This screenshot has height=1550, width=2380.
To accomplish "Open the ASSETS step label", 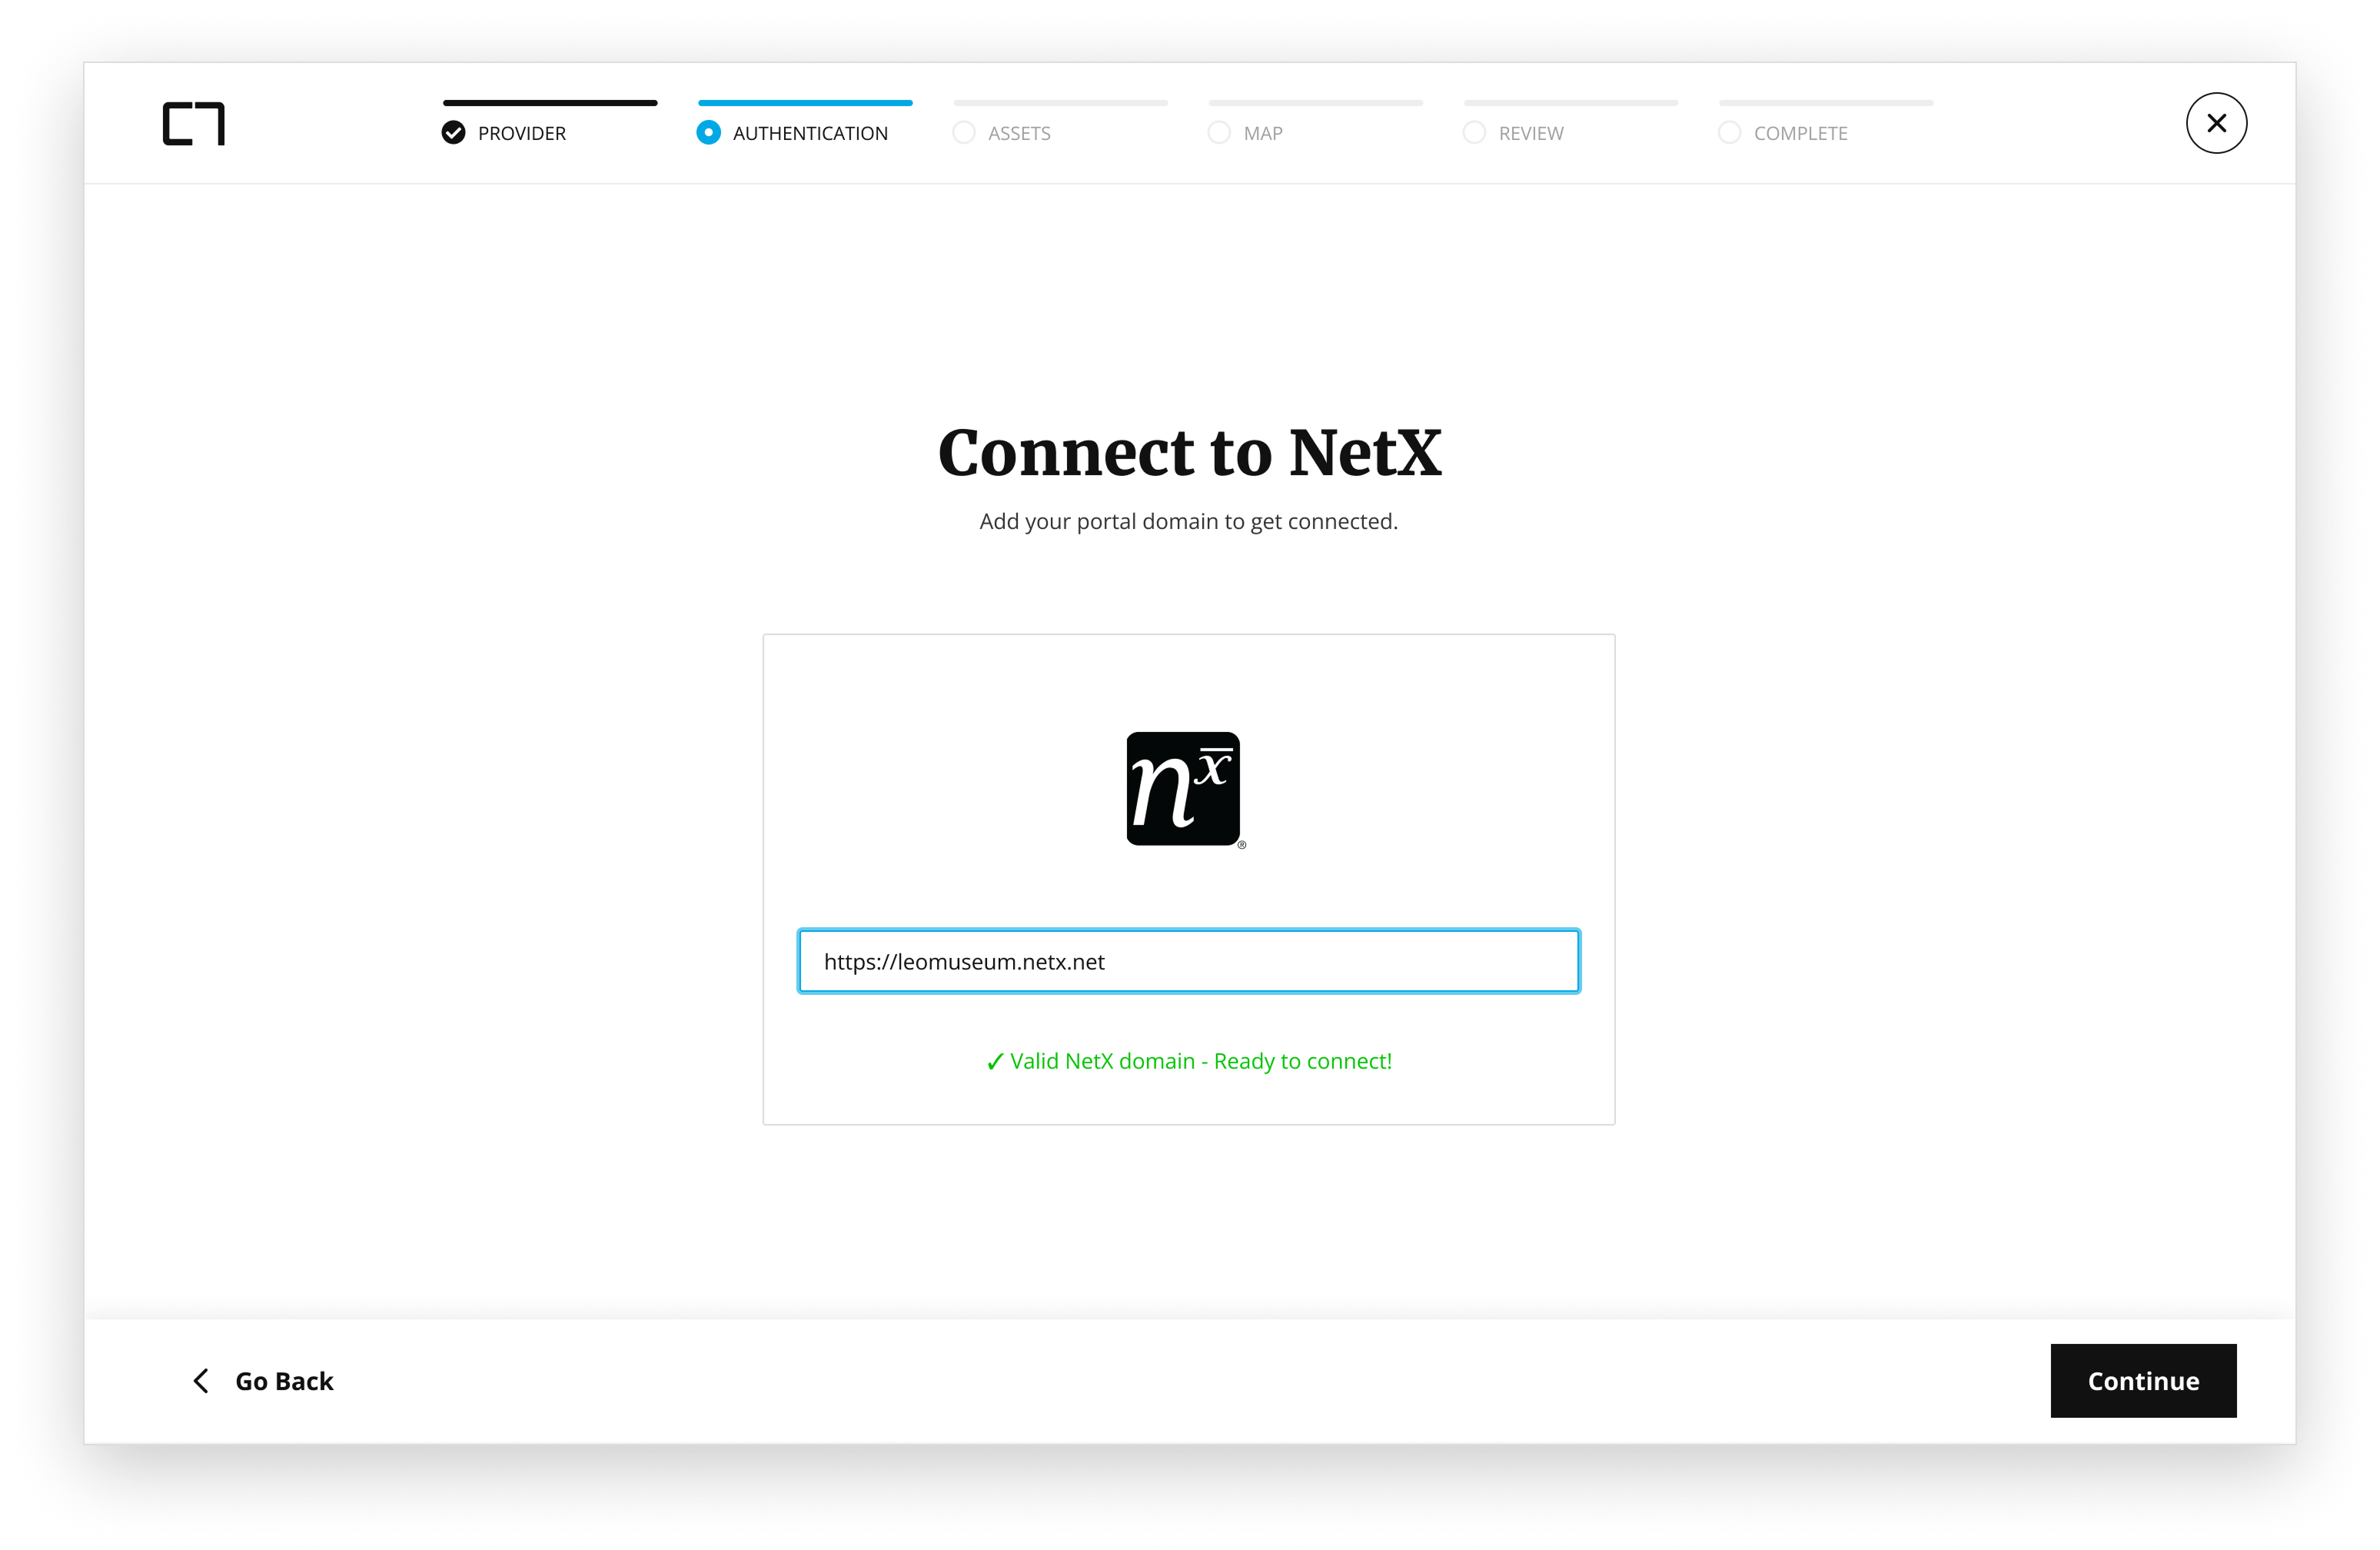I will [x=1019, y=134].
